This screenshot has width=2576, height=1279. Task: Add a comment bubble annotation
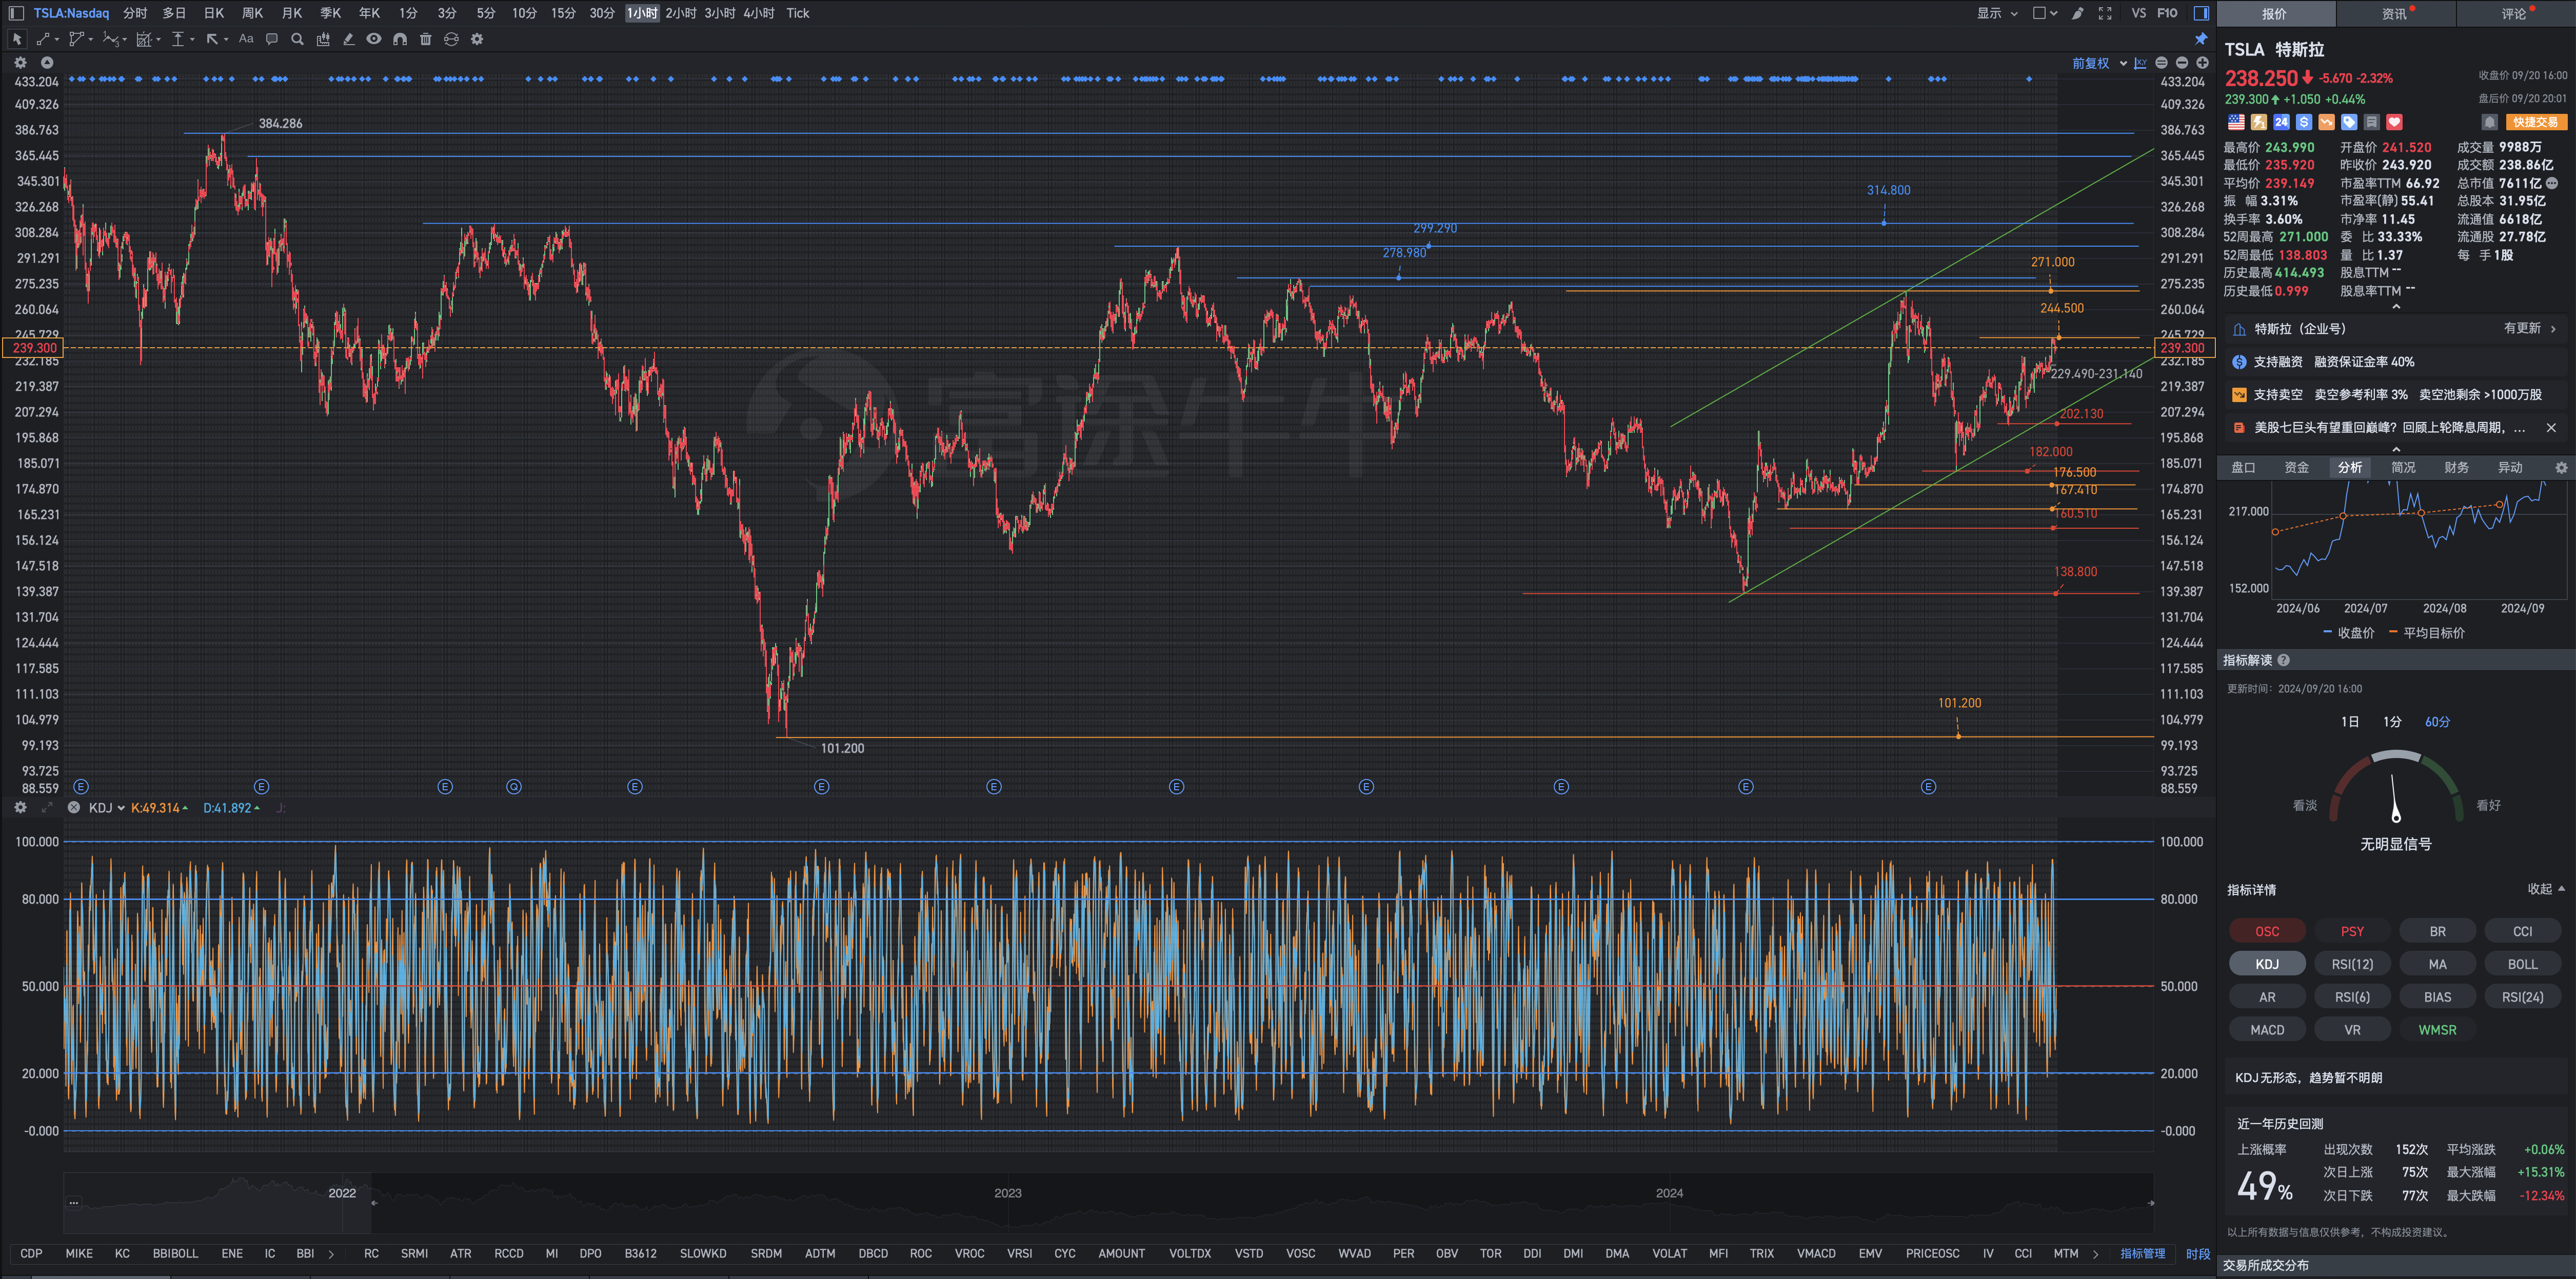[x=272, y=39]
